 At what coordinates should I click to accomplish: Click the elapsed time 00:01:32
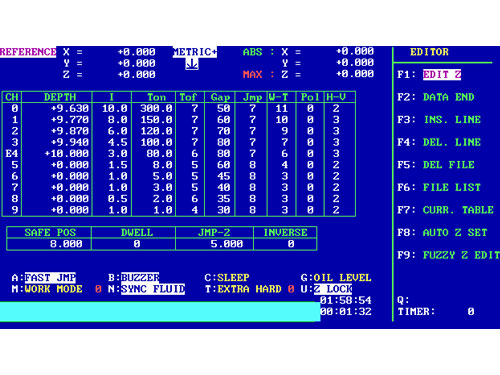click(x=346, y=312)
